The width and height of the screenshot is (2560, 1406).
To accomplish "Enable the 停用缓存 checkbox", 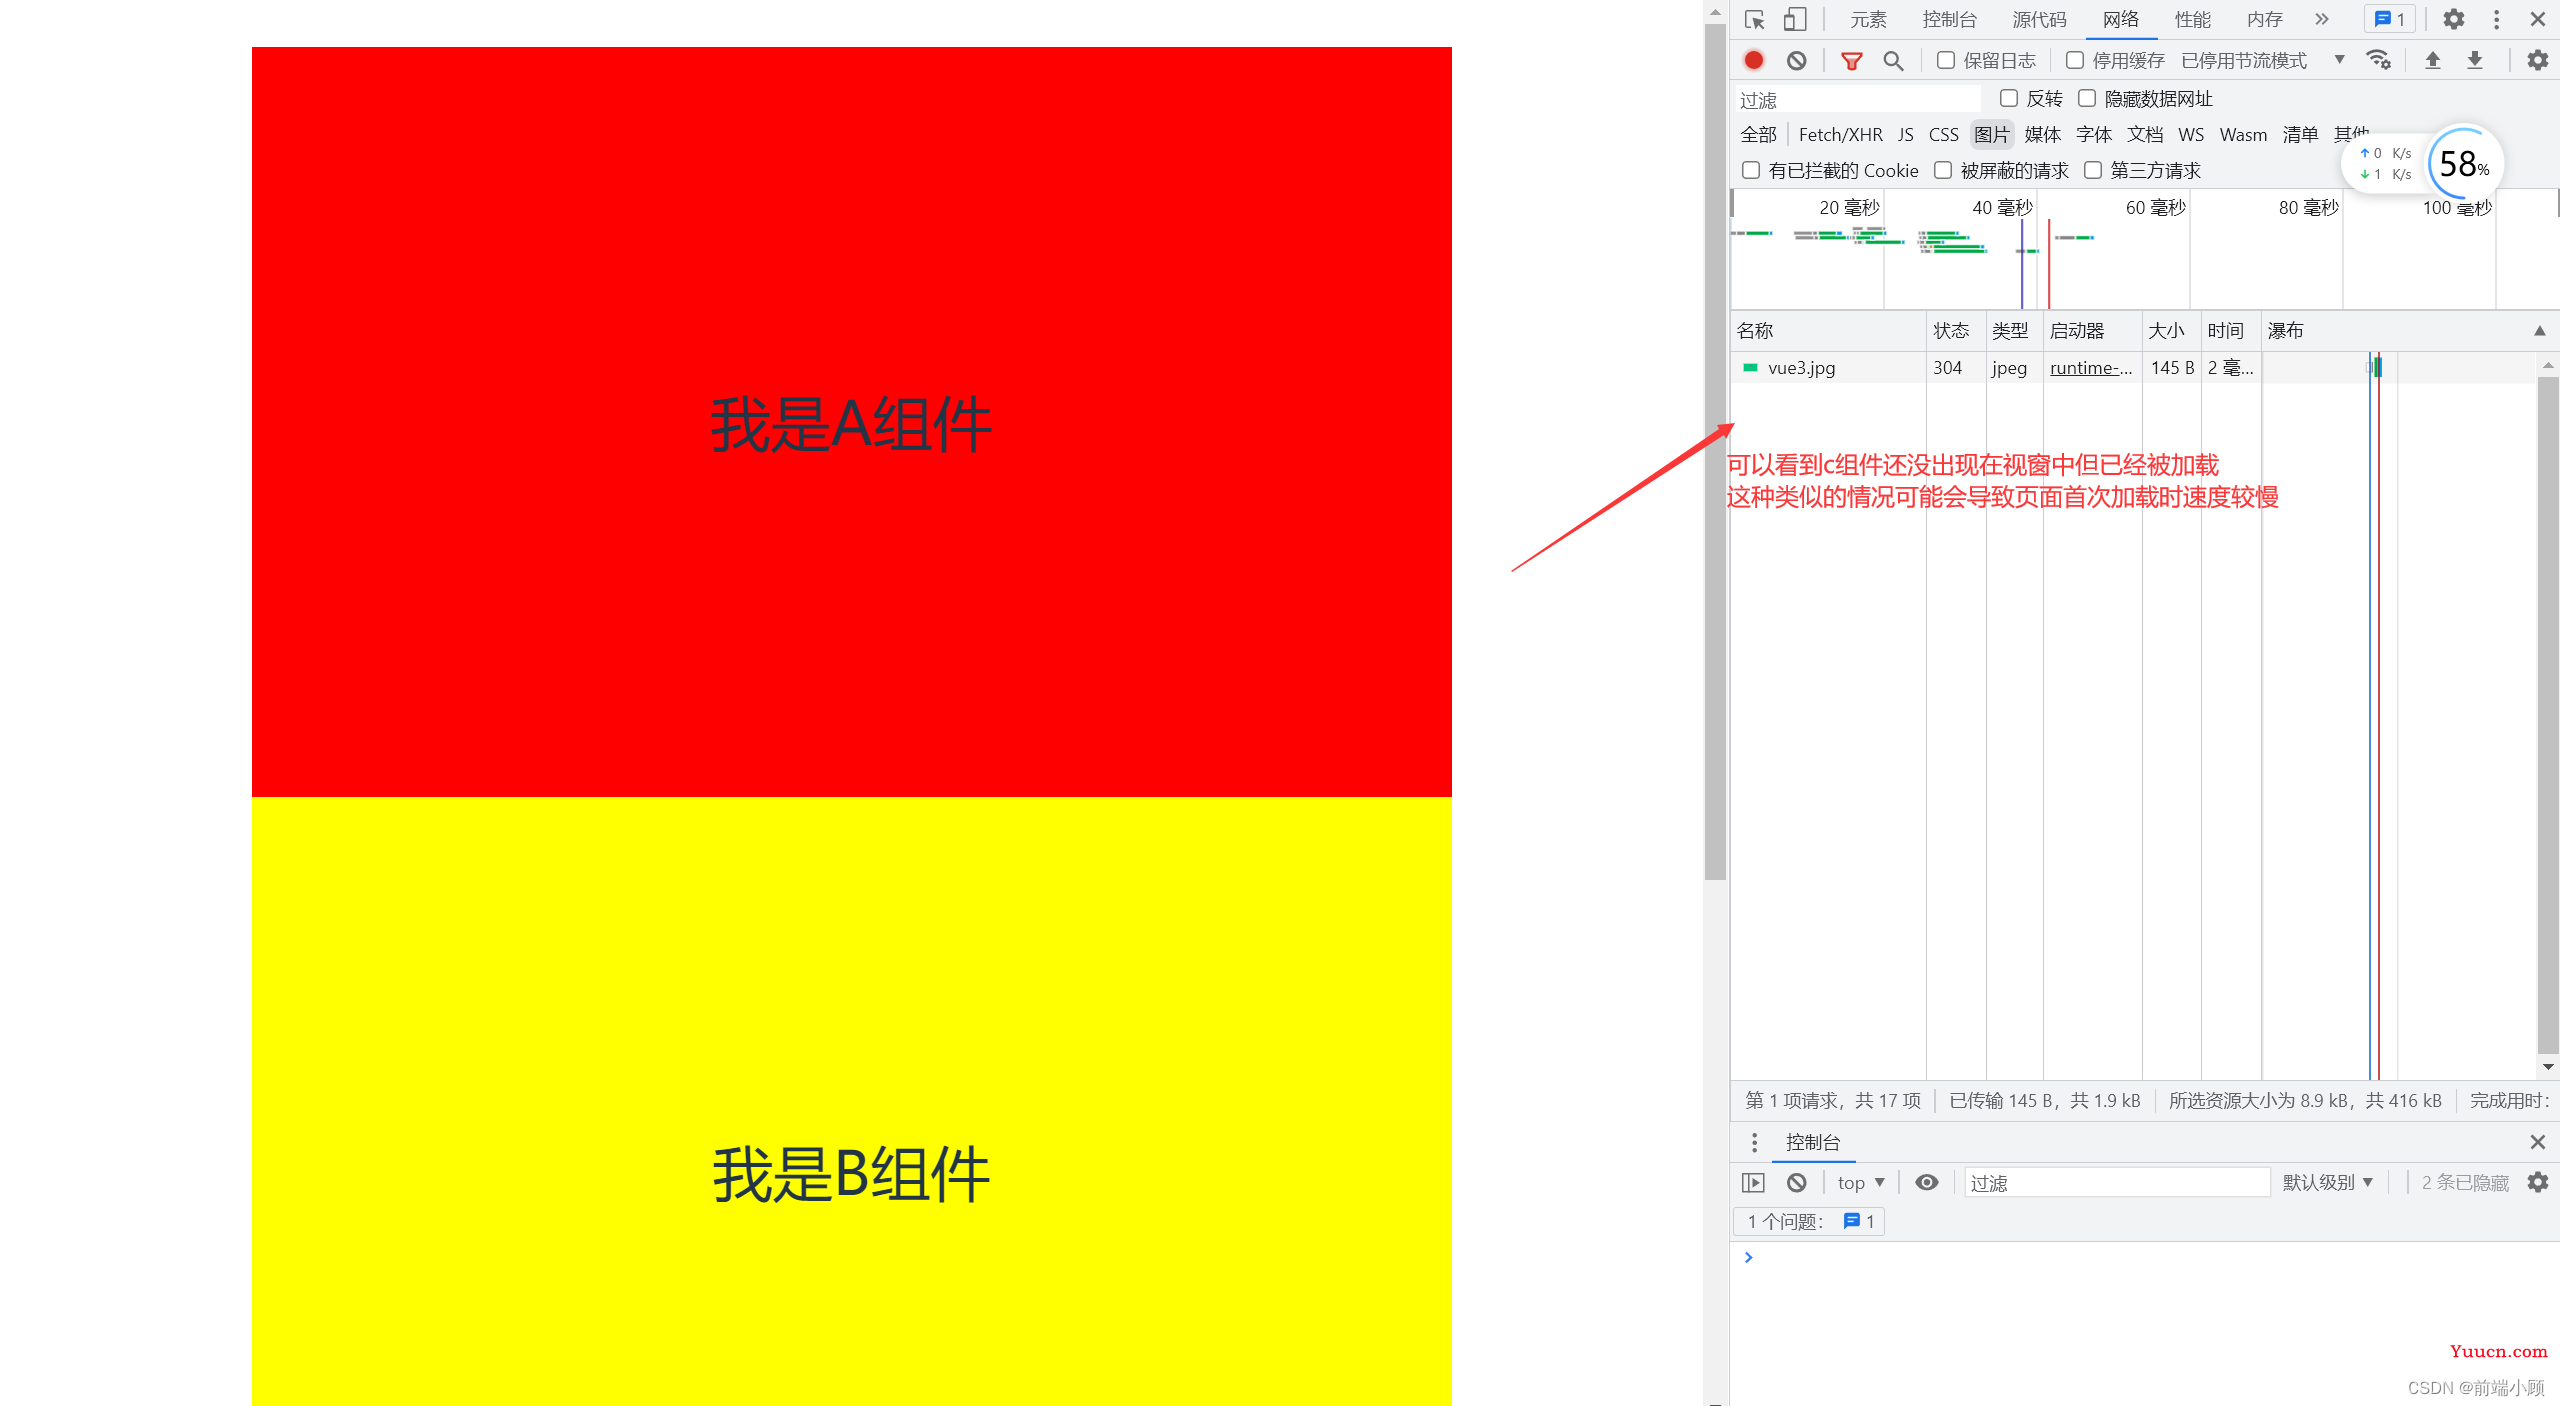I will (2075, 60).
